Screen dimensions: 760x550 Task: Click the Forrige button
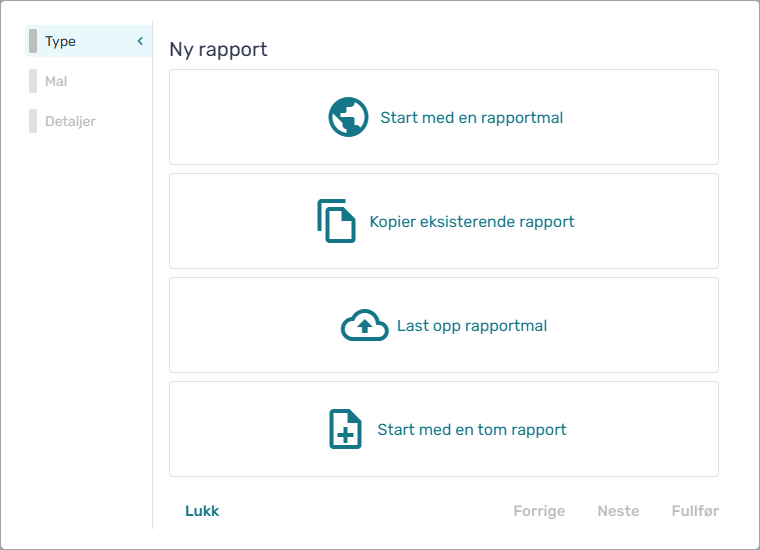539,511
